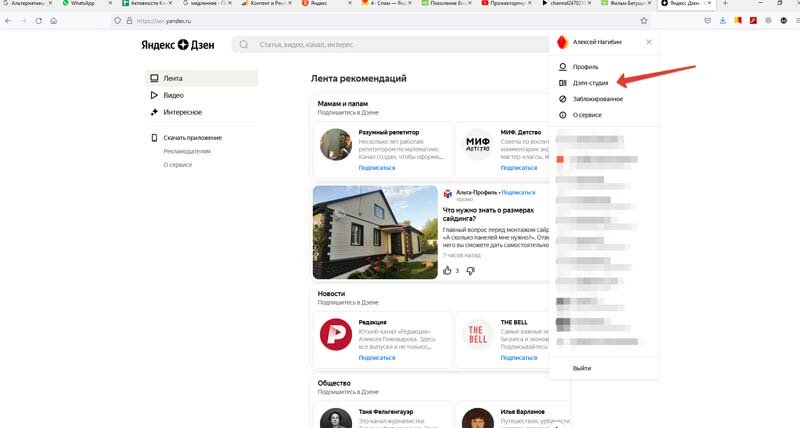Image resolution: width=800 pixels, height=428 pixels.
Task: Subscribe to МИФ. Детство via Подписаться
Action: (519, 168)
